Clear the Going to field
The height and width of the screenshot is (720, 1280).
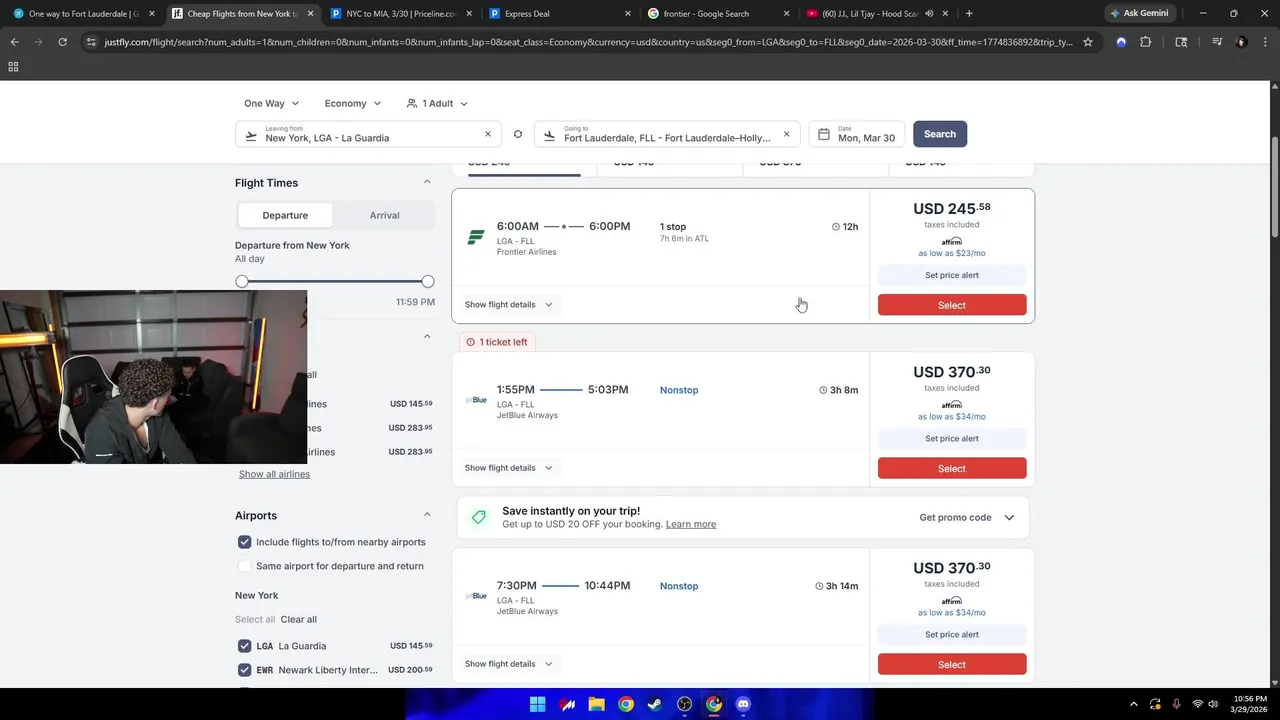click(x=786, y=134)
